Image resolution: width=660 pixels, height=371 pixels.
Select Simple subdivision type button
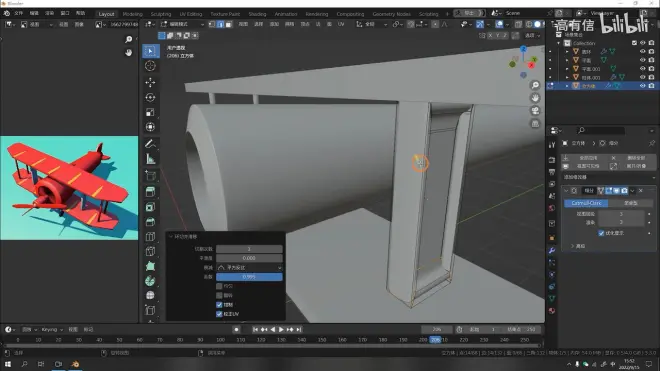pyautogui.click(x=631, y=203)
